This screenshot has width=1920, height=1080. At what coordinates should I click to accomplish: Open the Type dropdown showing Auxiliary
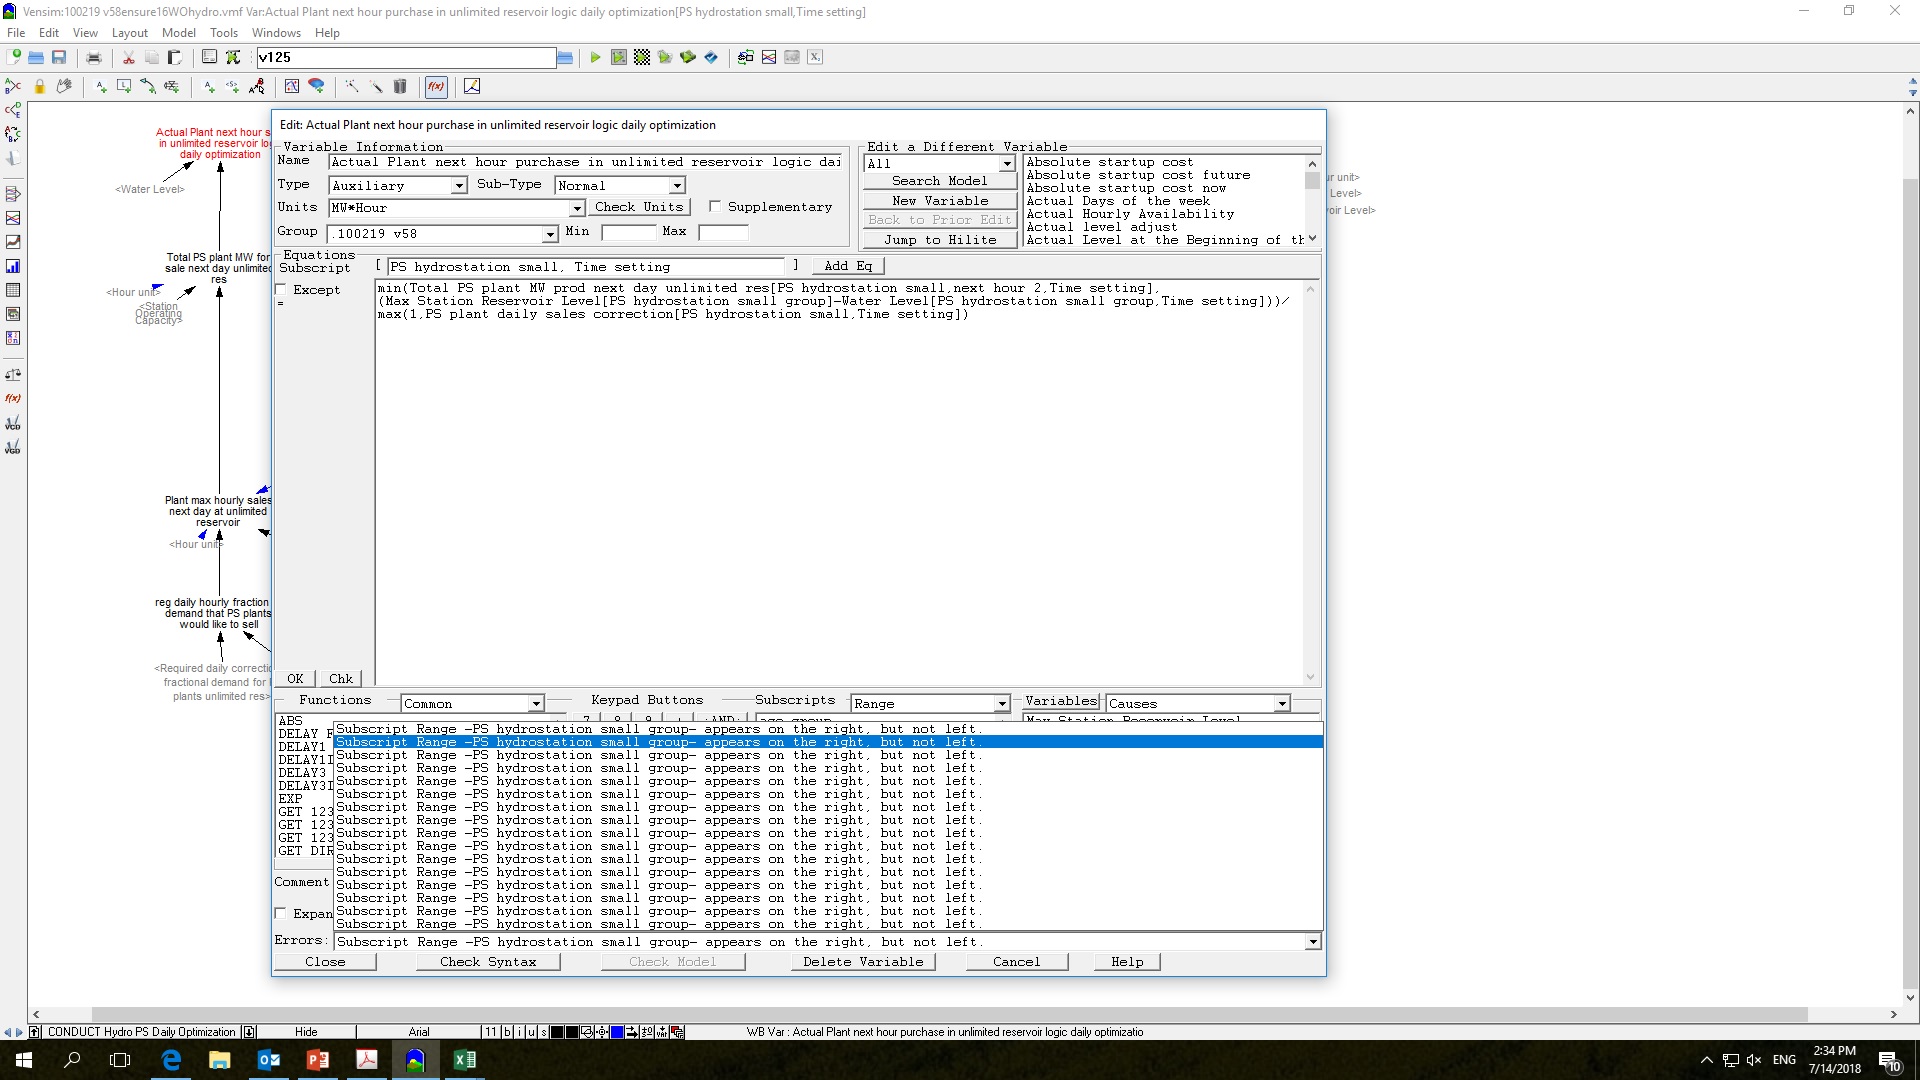458,186
